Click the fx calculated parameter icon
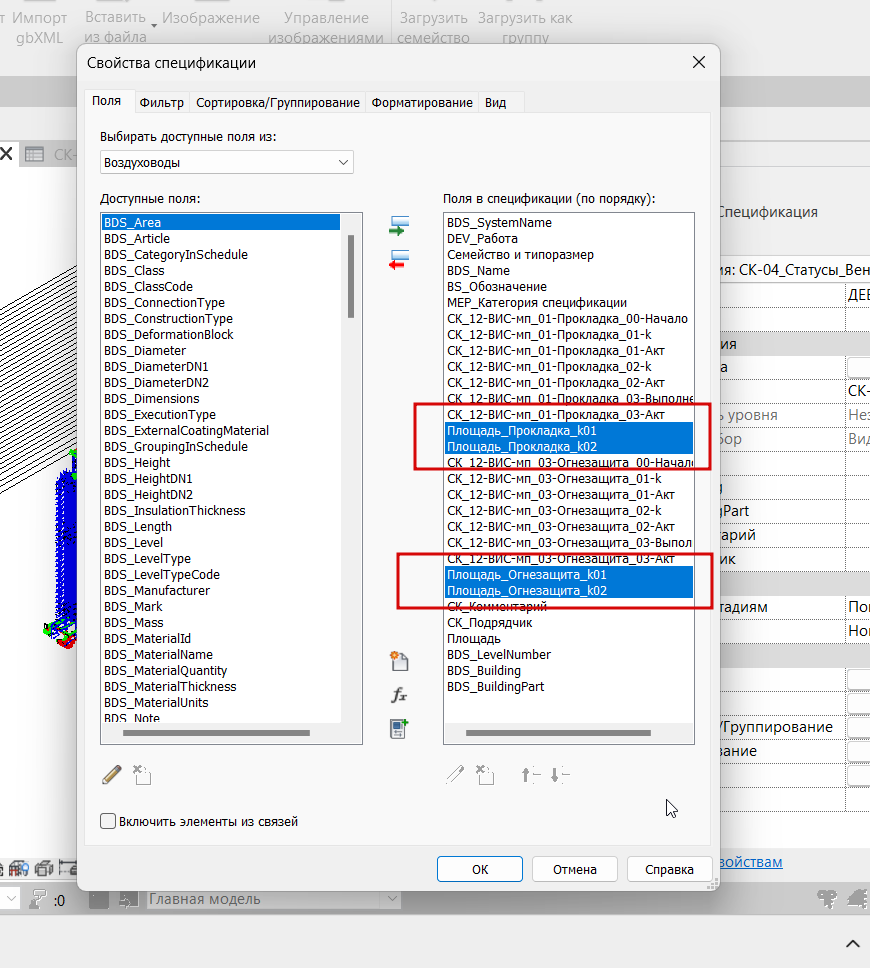Screen dimensions: 870x968 (x=399, y=695)
